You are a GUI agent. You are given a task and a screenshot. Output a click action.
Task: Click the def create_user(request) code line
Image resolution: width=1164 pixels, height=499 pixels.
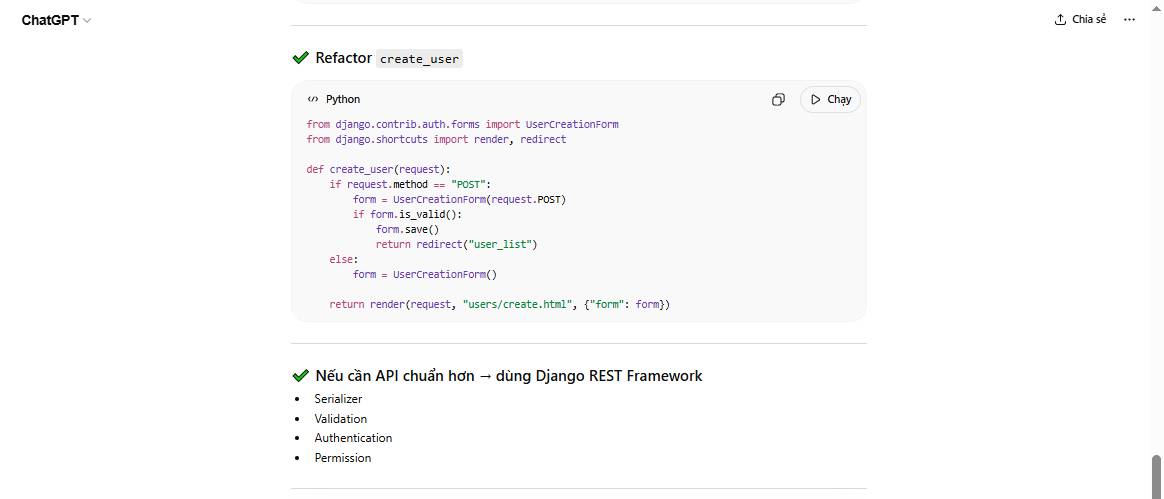[x=378, y=169]
